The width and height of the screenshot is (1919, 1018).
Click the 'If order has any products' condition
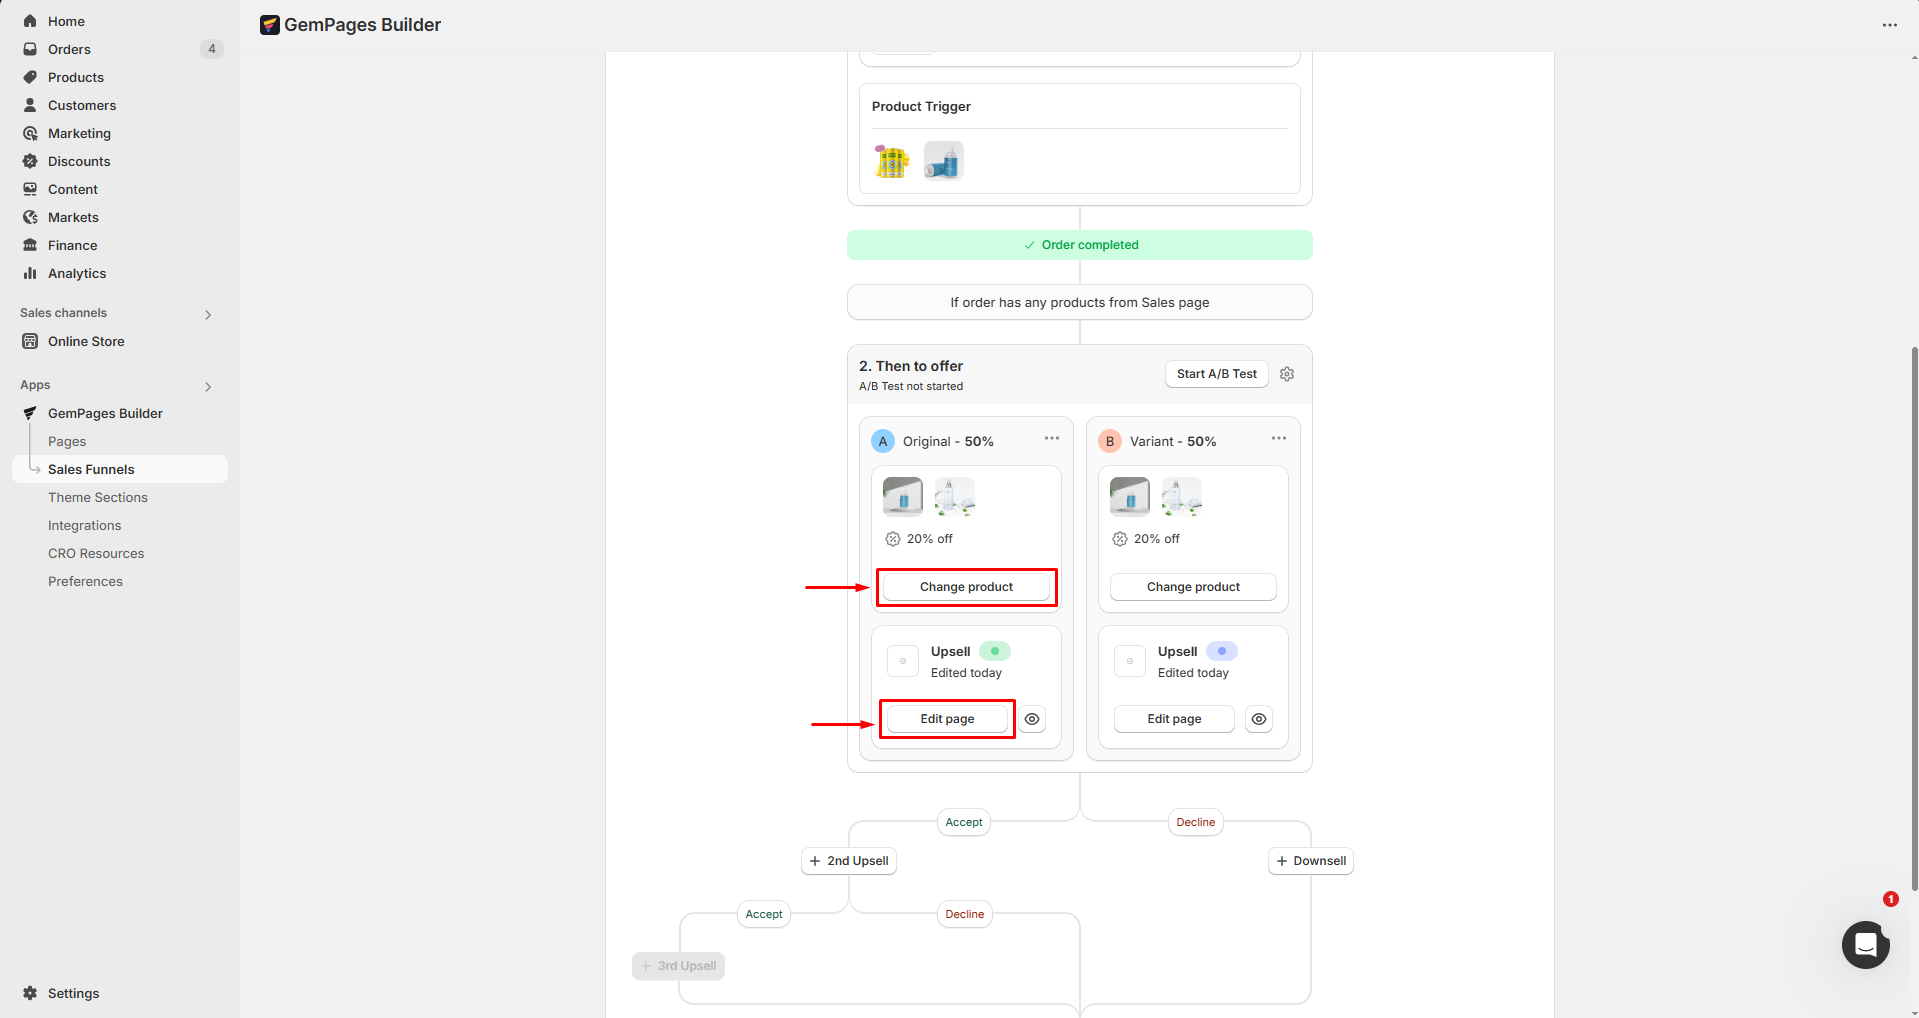[x=1080, y=303]
